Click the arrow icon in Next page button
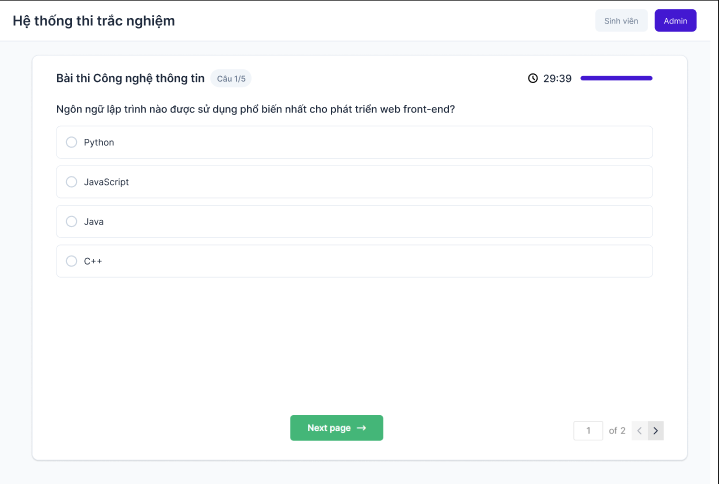This screenshot has height=484, width=719. [x=361, y=428]
